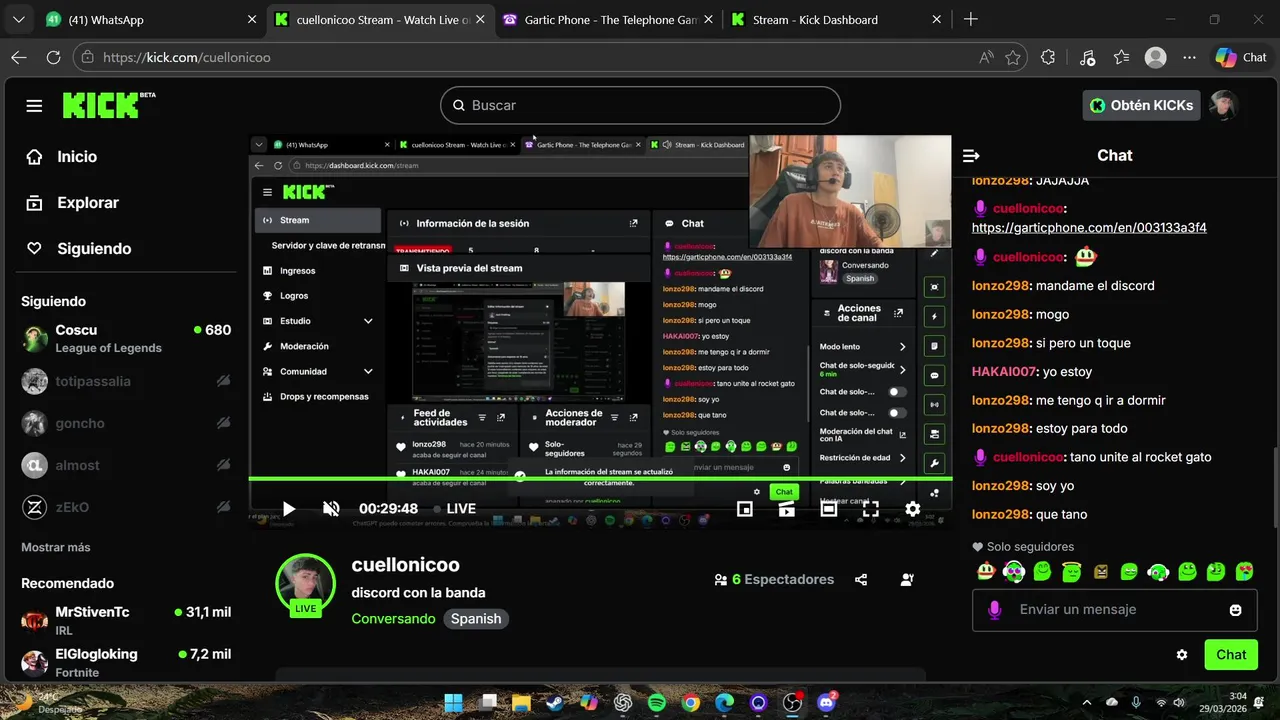The height and width of the screenshot is (720, 1280).
Task: Click the Conversando category link
Action: 393,618
